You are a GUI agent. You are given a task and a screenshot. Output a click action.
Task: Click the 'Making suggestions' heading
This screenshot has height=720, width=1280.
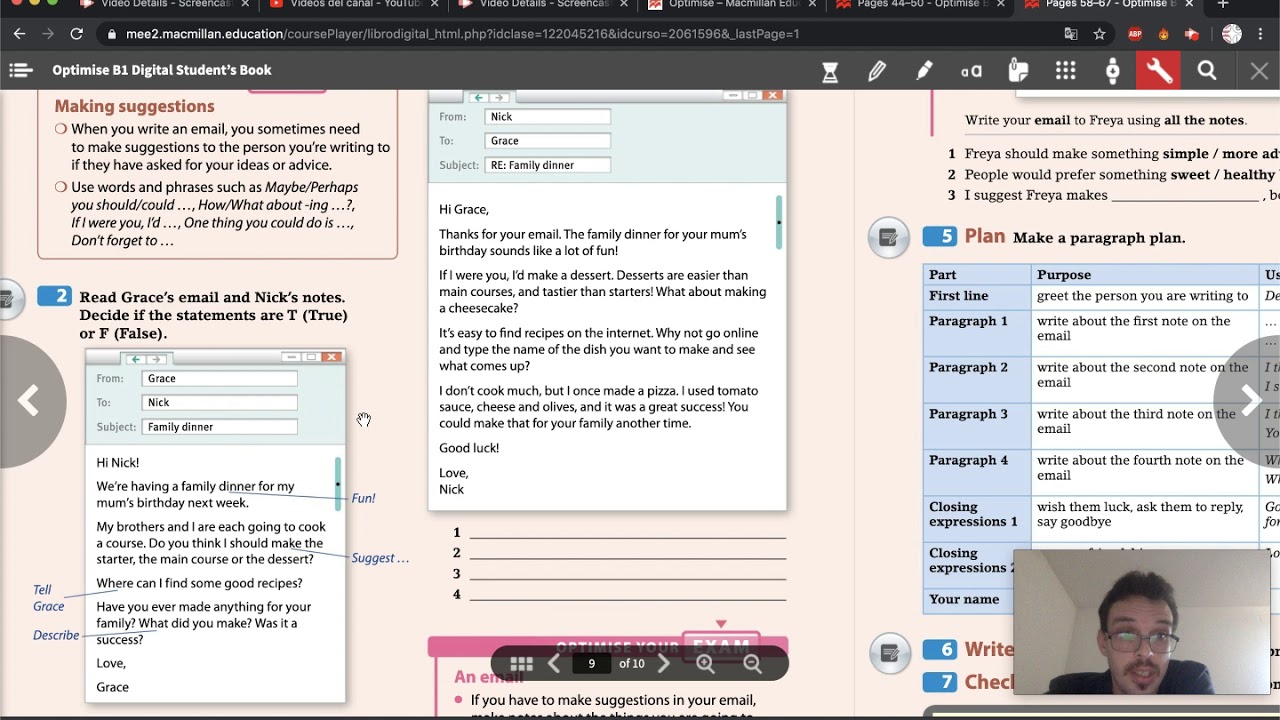134,106
